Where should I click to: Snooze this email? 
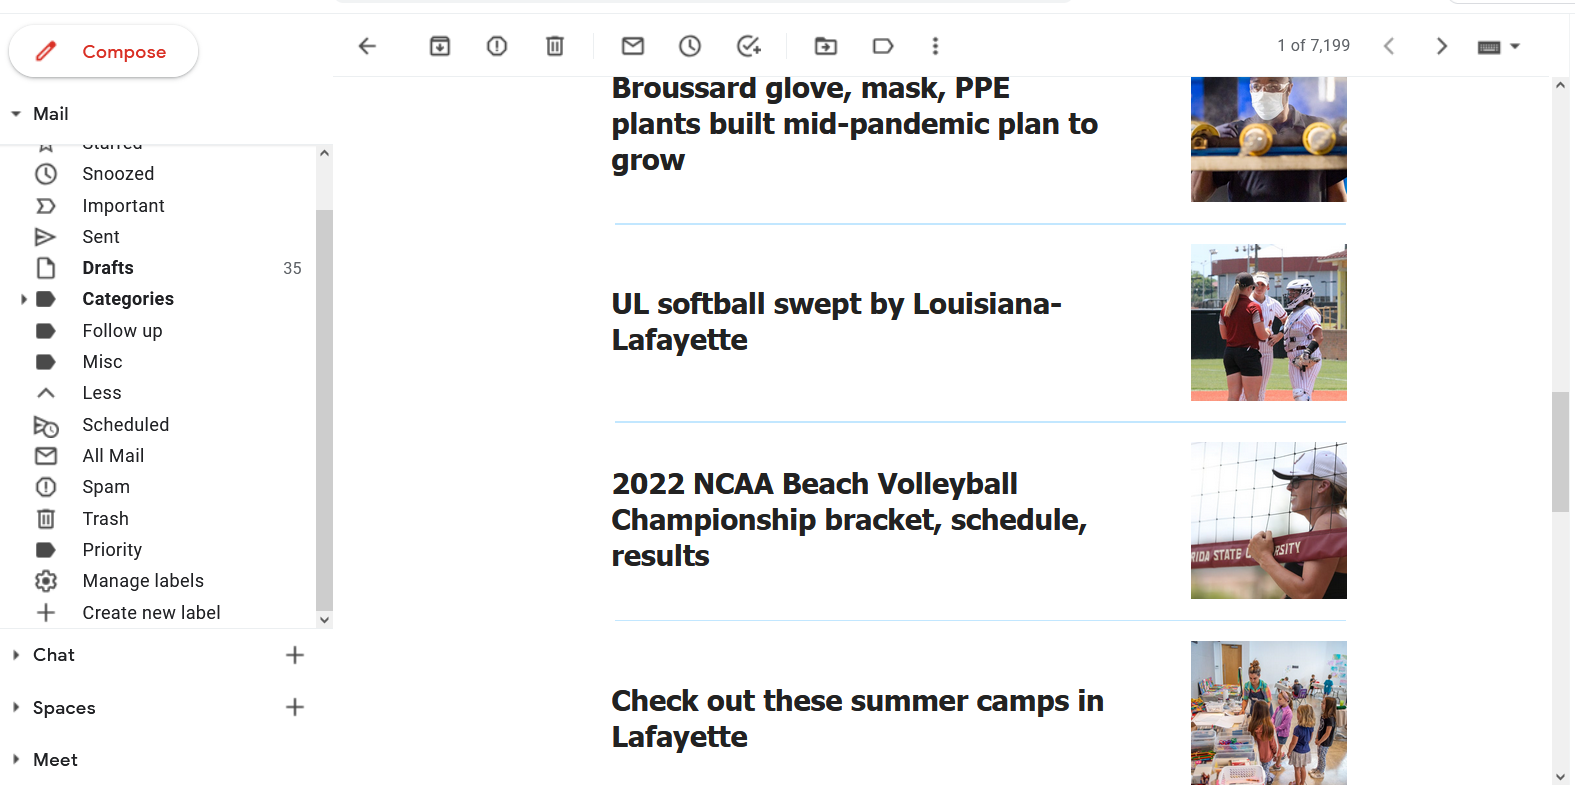[690, 46]
